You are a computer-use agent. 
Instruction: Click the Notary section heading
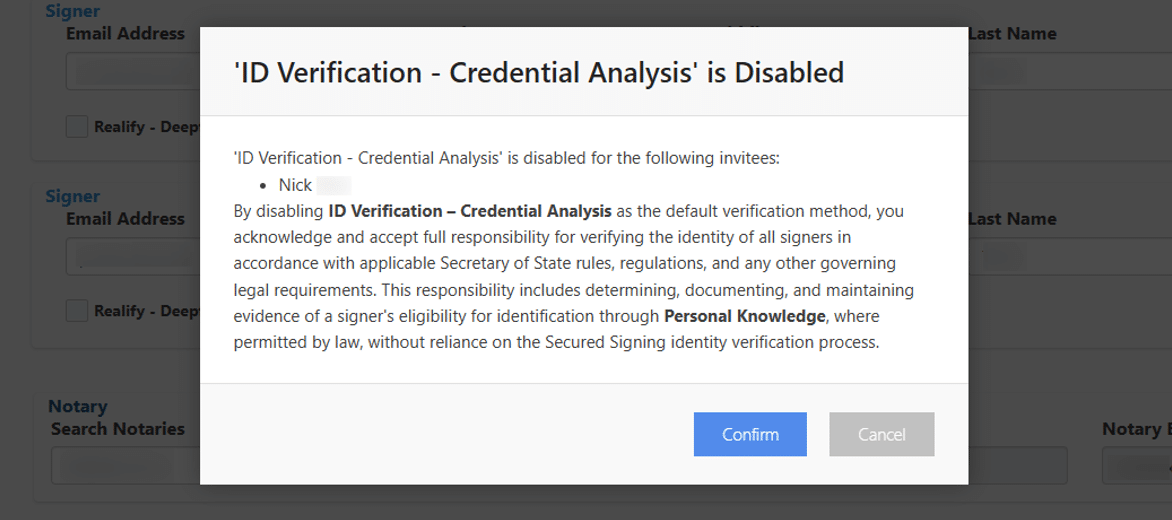click(78, 406)
